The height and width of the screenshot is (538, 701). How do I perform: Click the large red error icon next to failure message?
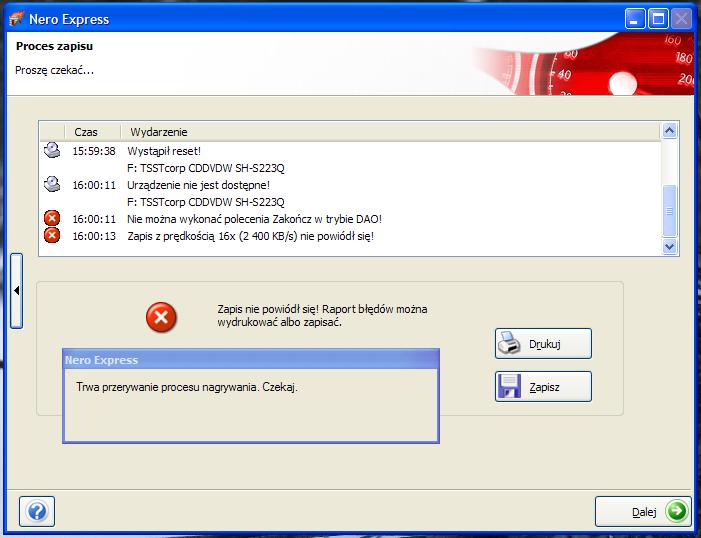[161, 318]
